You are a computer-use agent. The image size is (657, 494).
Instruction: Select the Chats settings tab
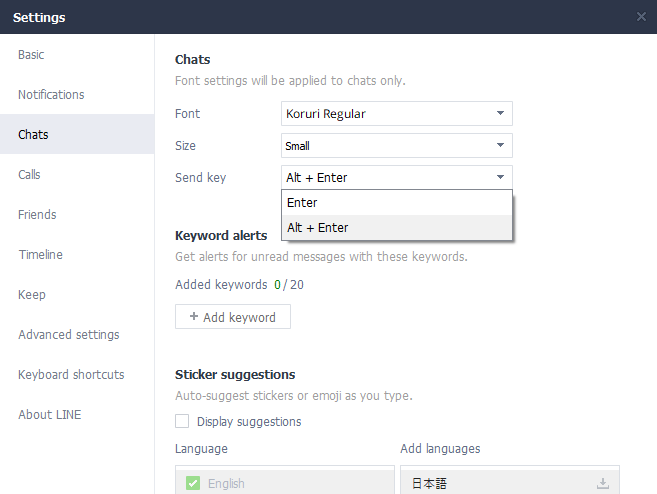point(34,135)
